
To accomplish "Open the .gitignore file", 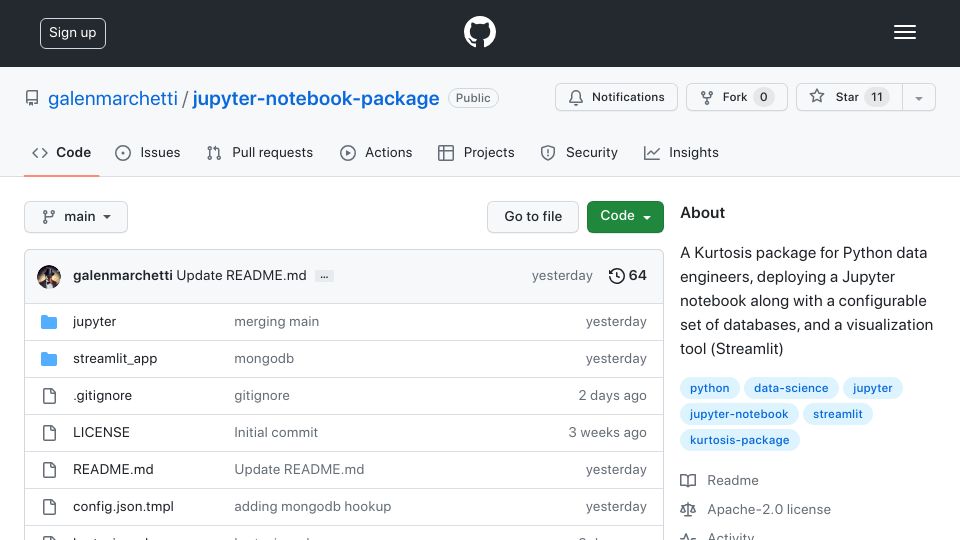I will 102,396.
